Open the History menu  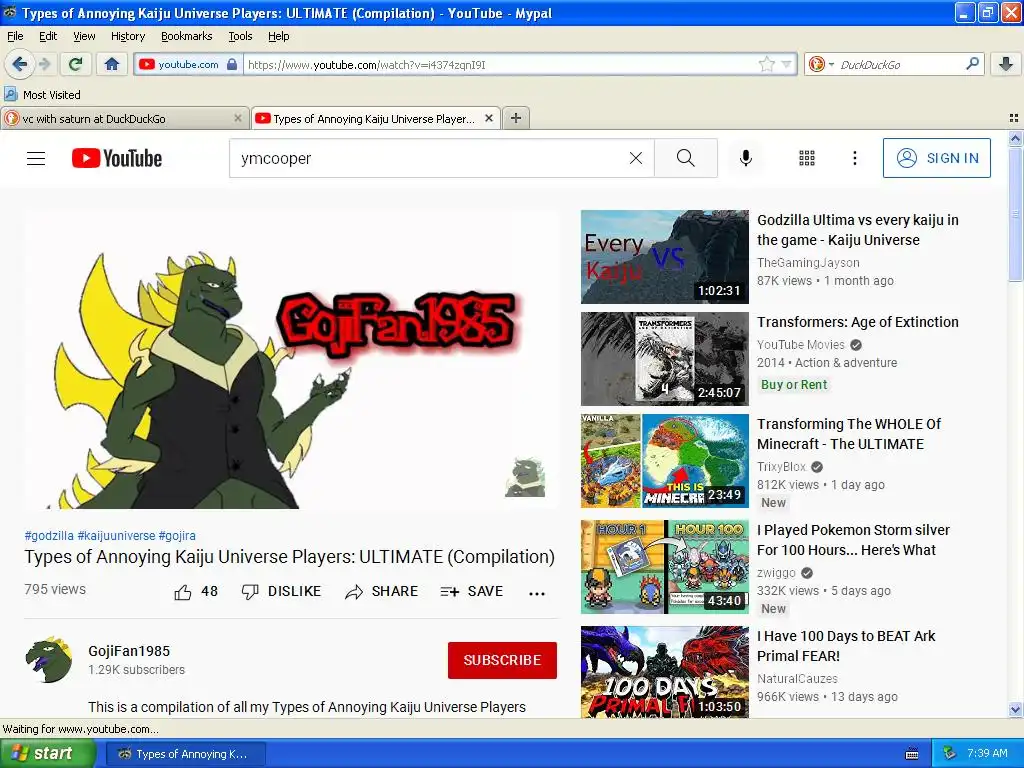(x=127, y=36)
